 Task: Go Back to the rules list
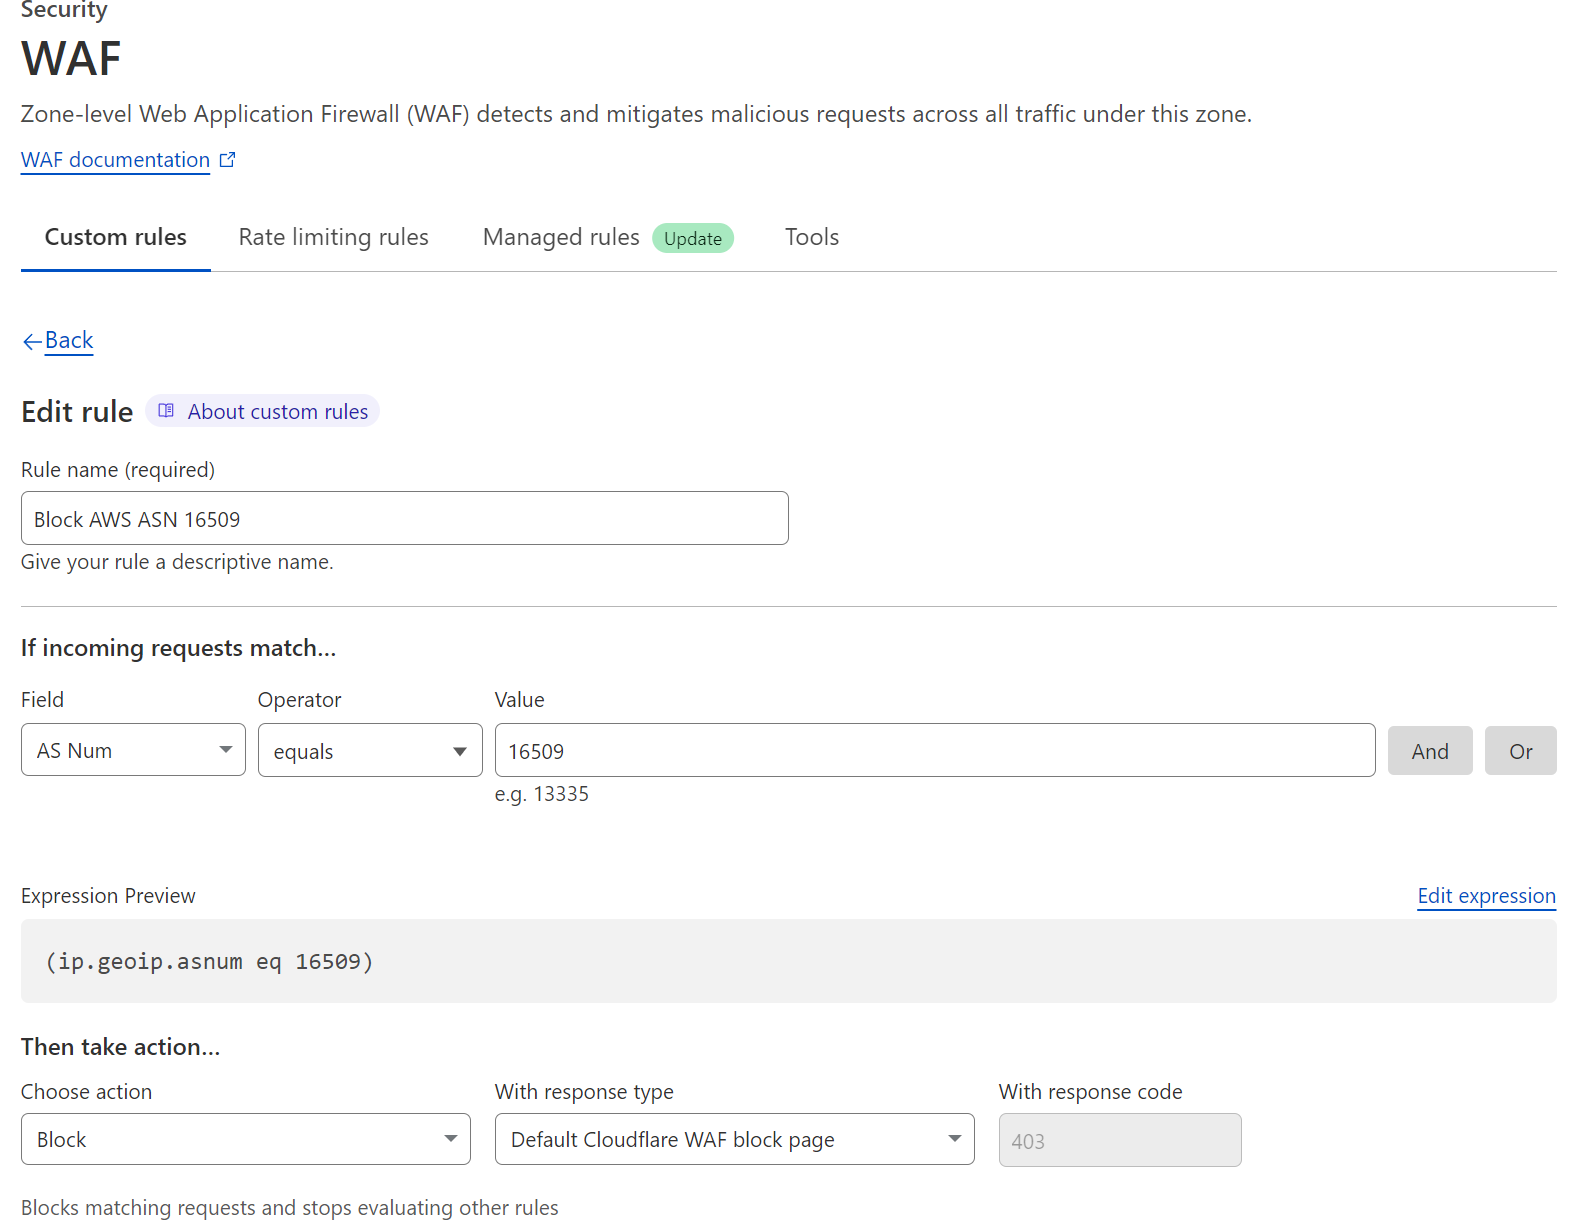(69, 340)
